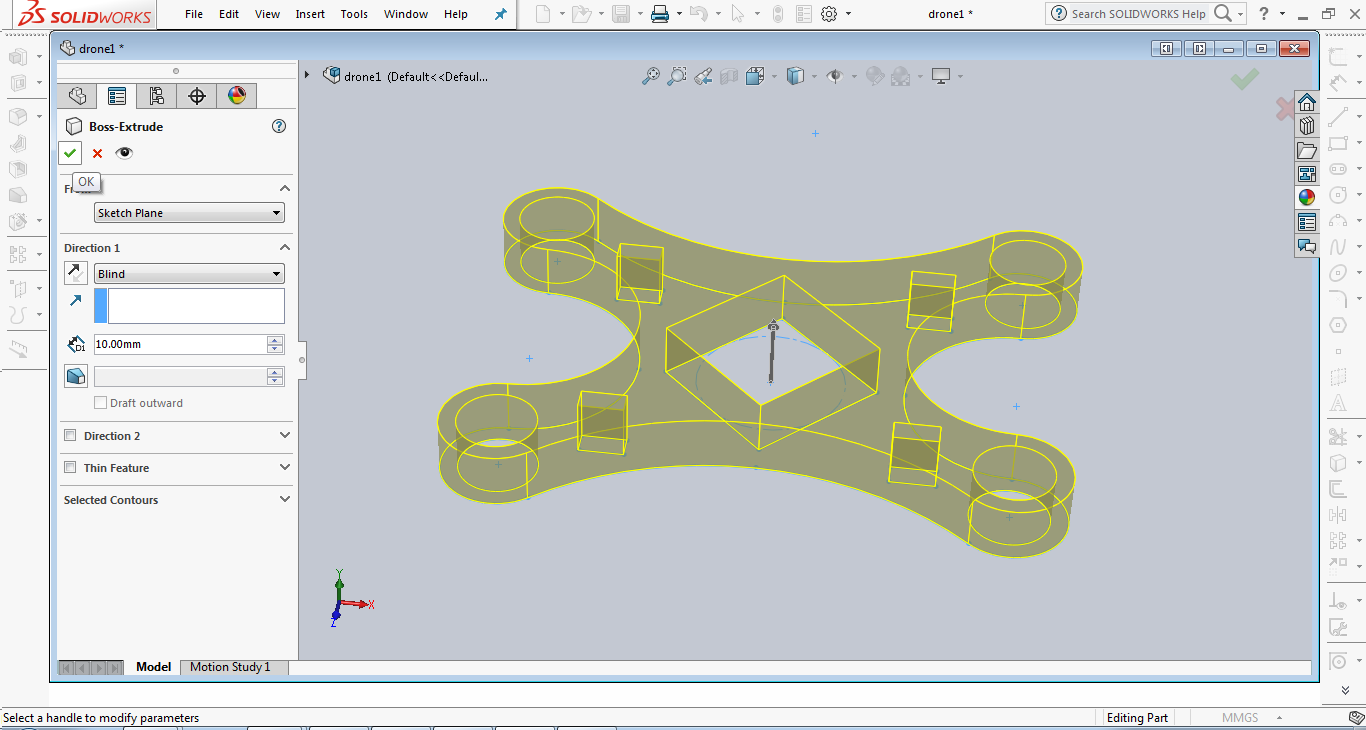
Task: Collapse the Direction 1 section
Action: pos(285,248)
